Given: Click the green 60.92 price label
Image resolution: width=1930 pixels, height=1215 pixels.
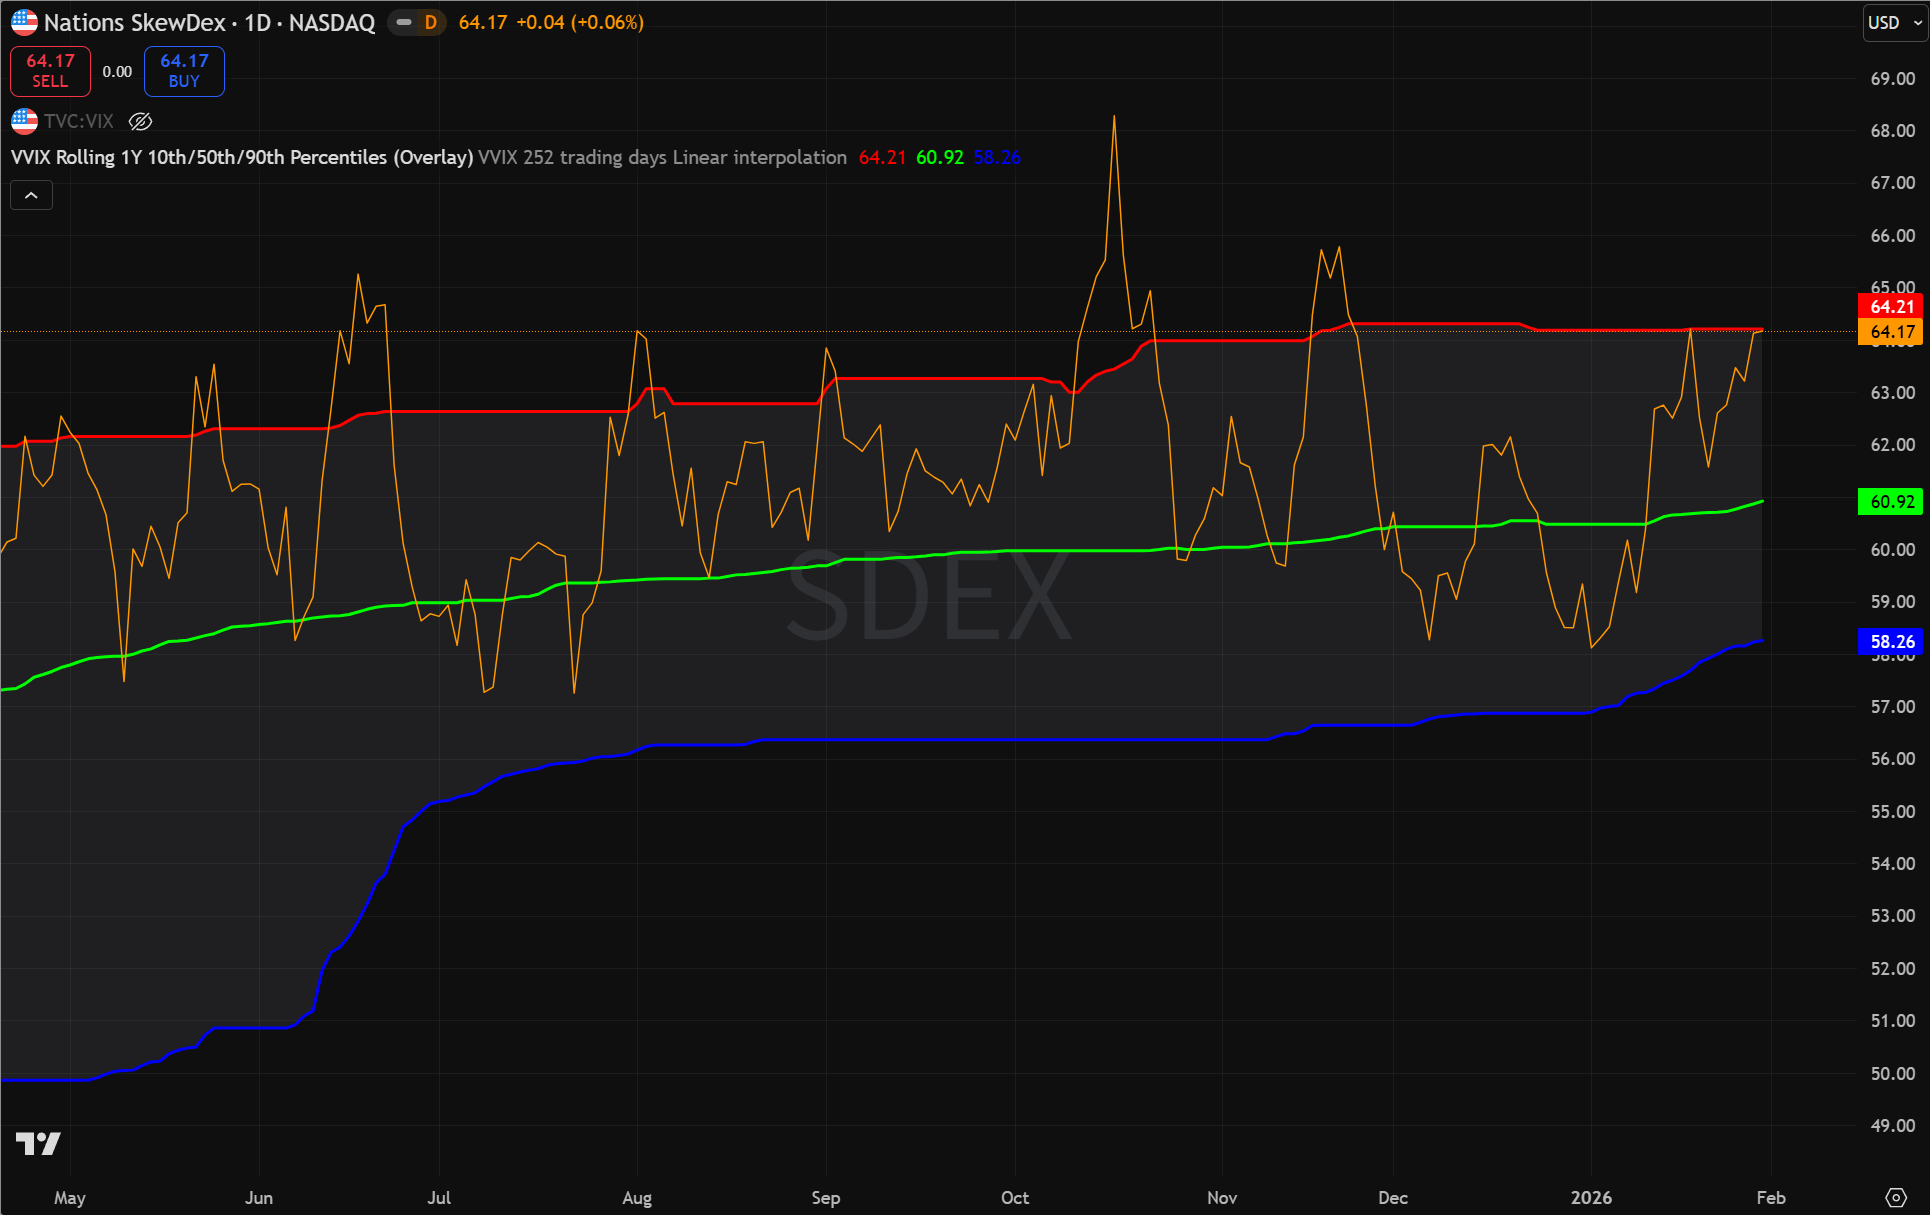Looking at the screenshot, I should 1891,502.
